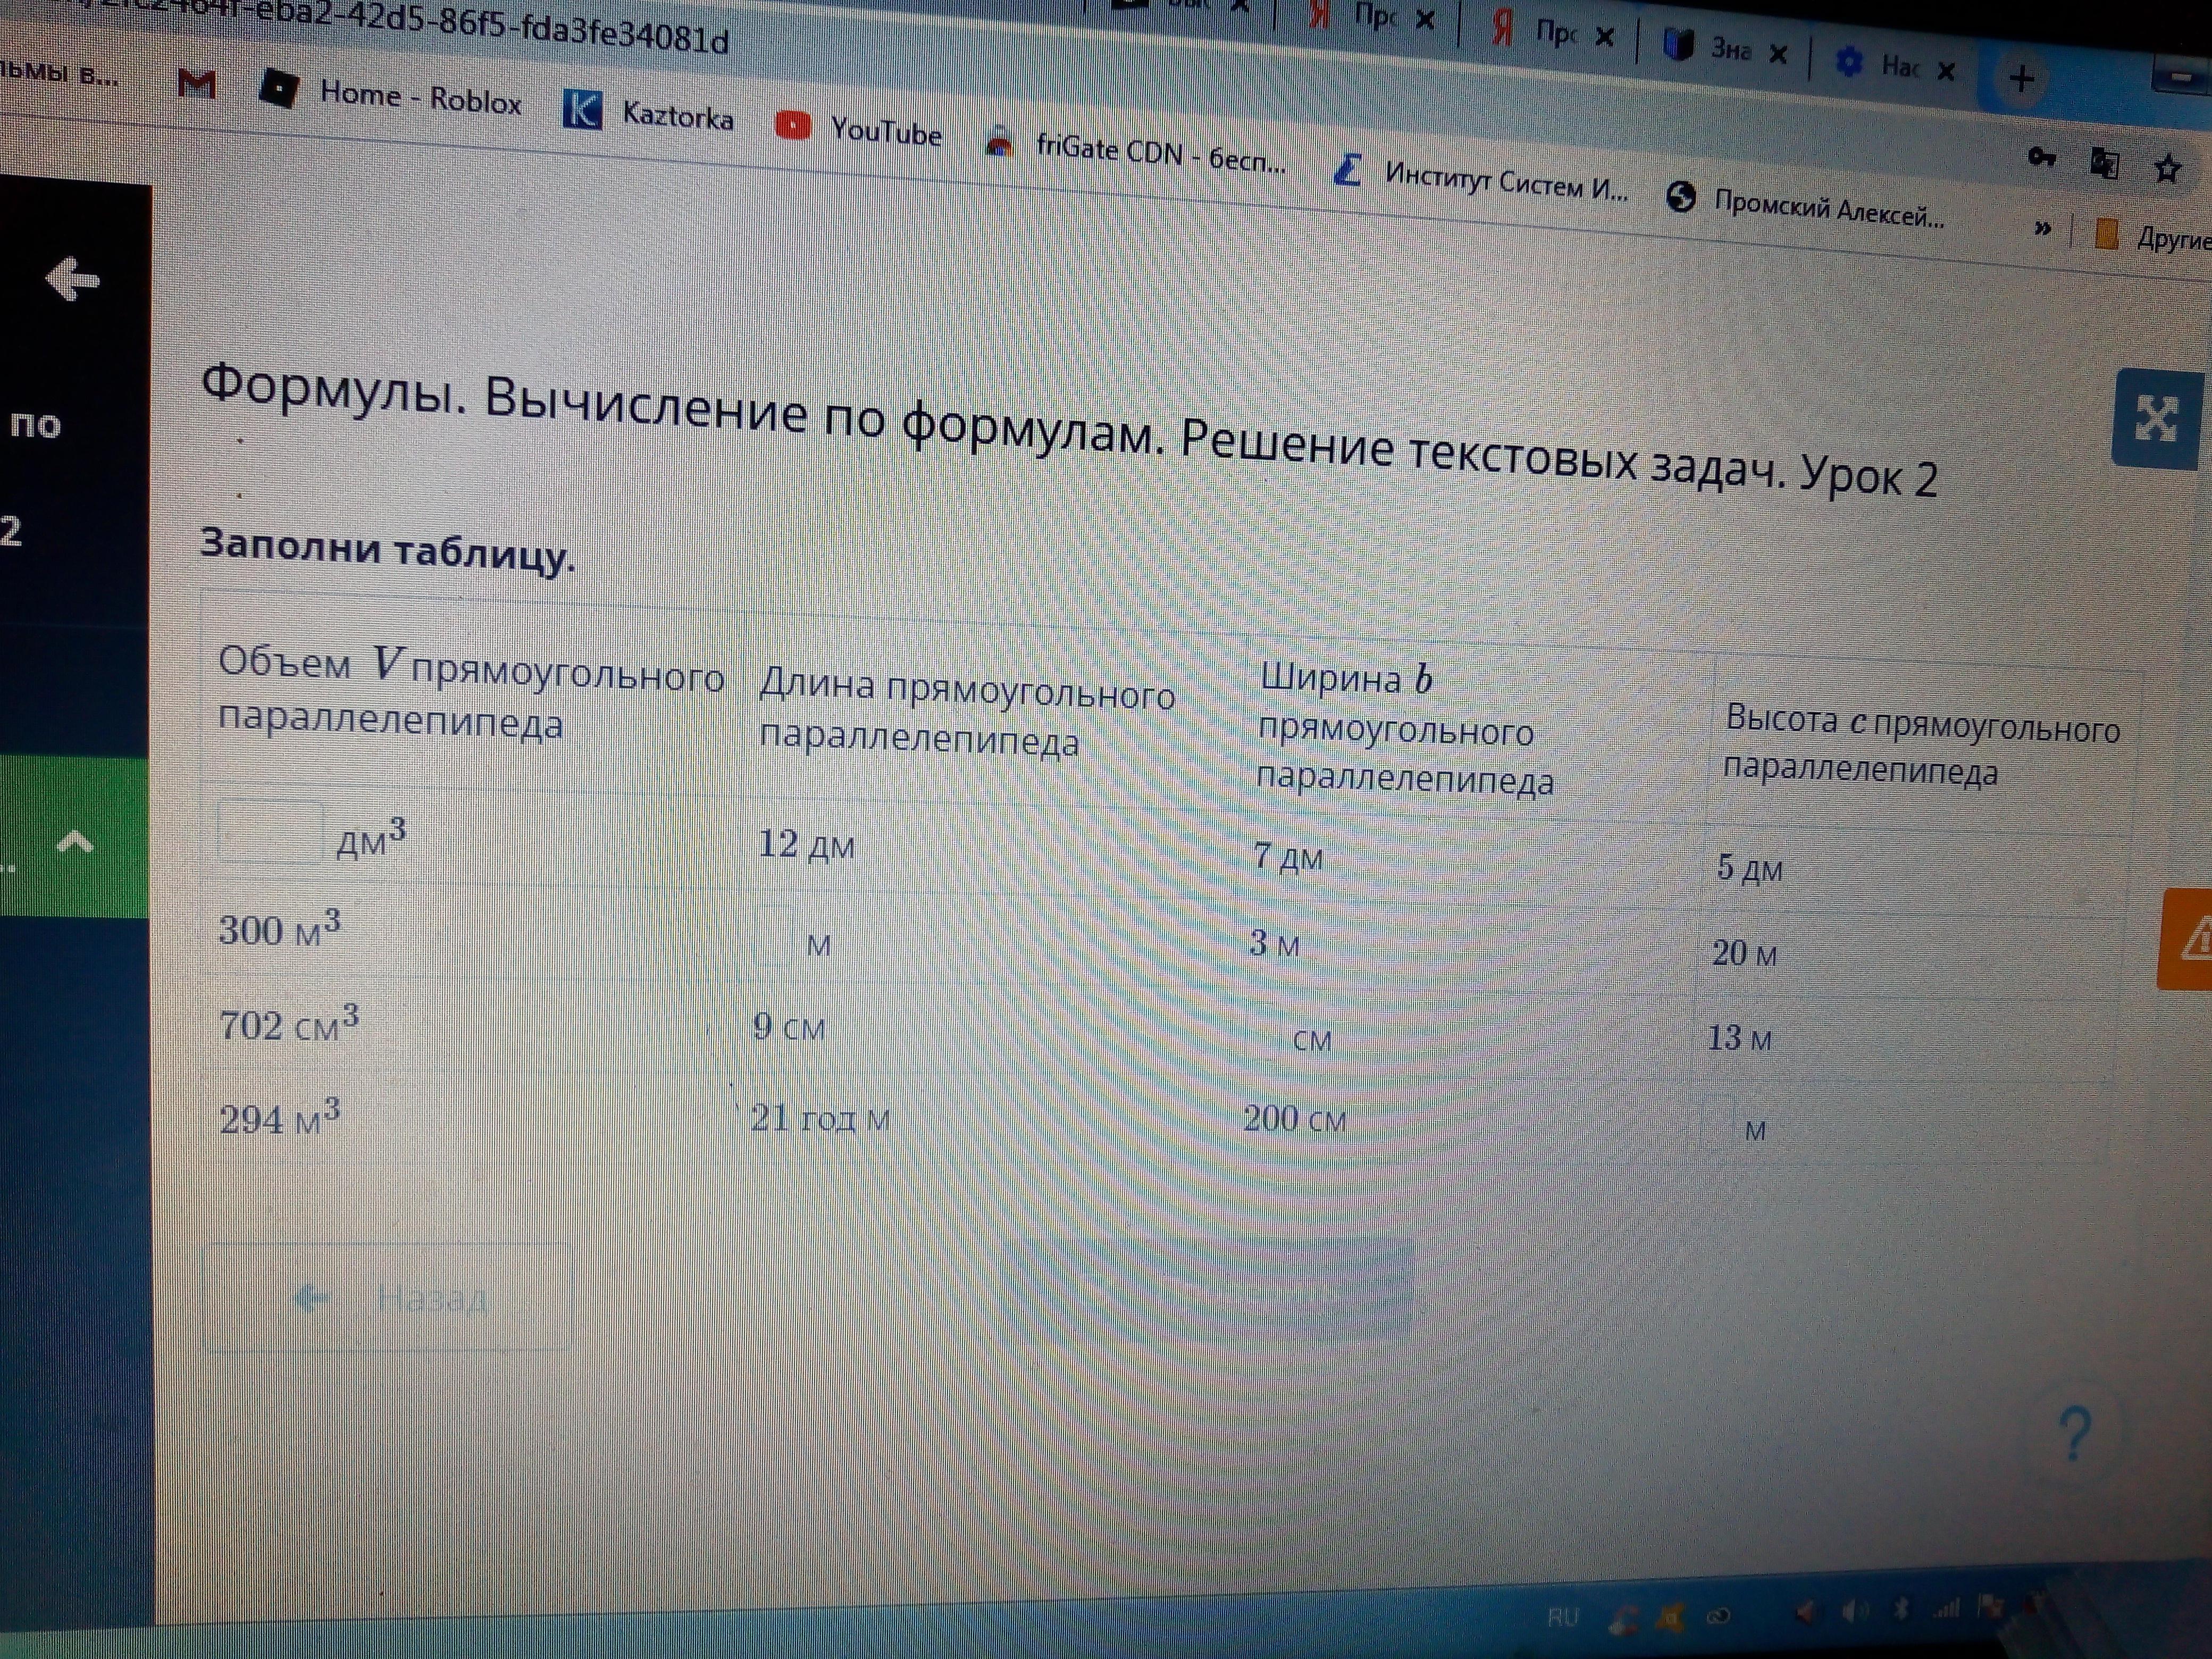Viewport: 2212px width, 1659px height.
Task: Click the volume input field for дм³
Action: (270, 831)
